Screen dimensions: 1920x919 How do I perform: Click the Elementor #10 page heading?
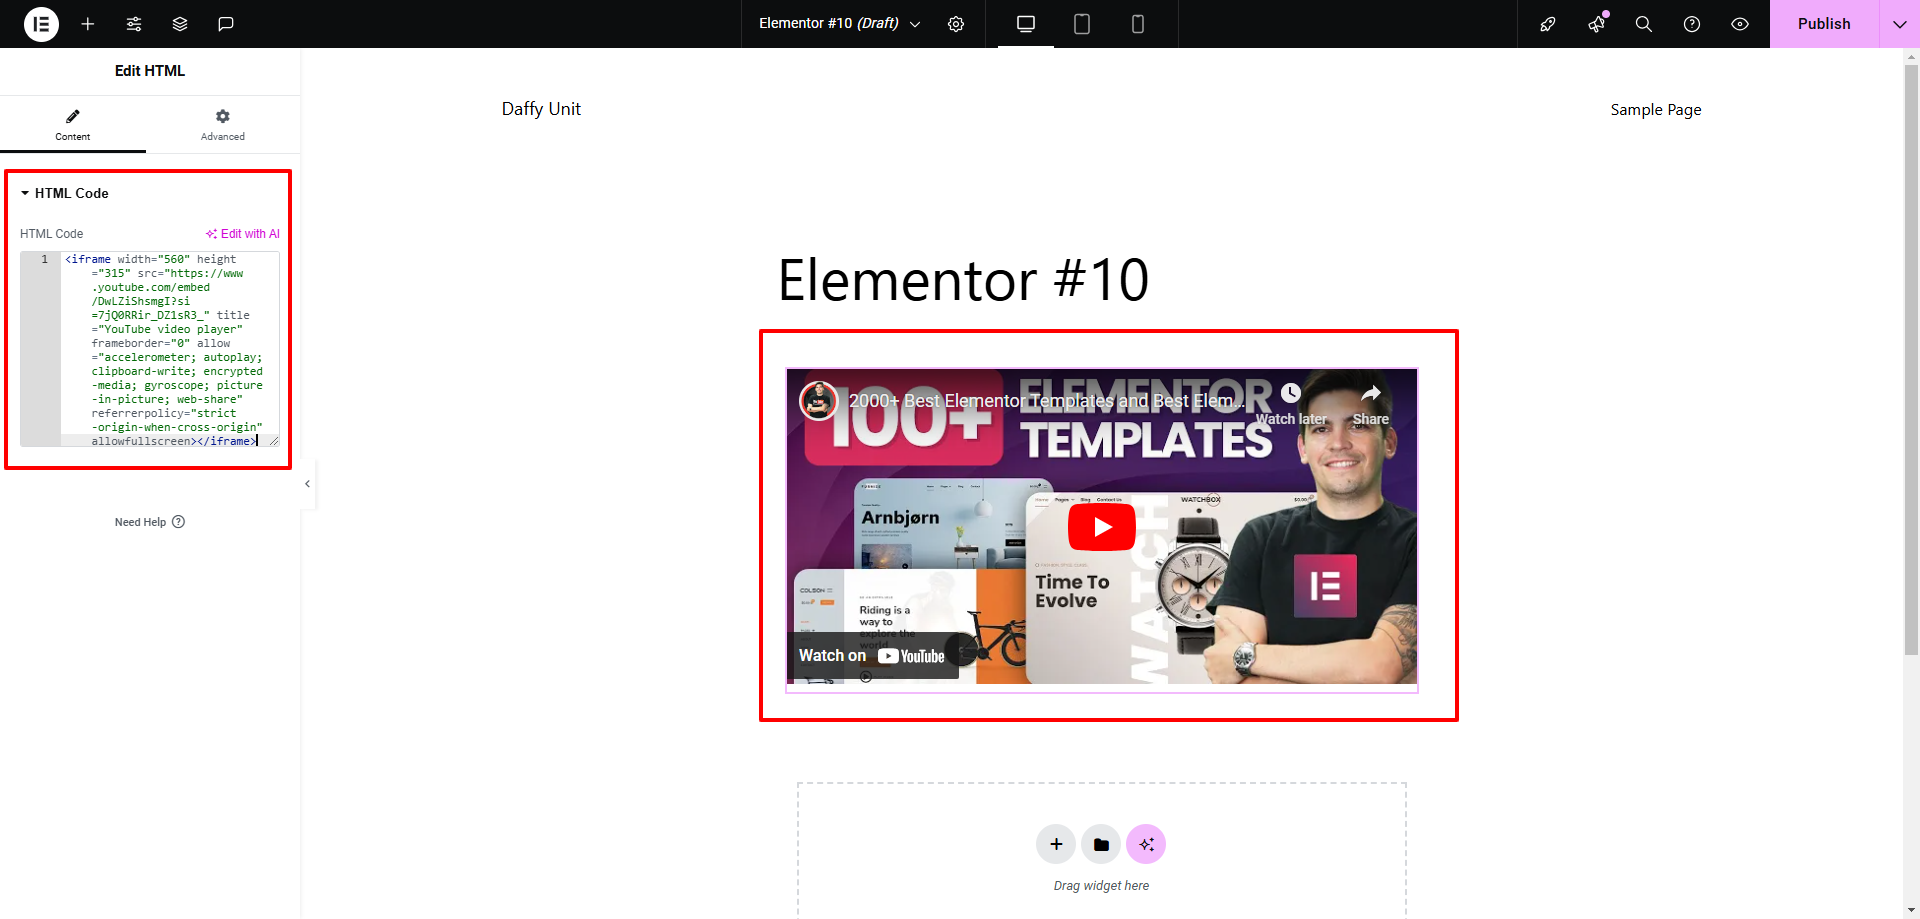click(964, 280)
